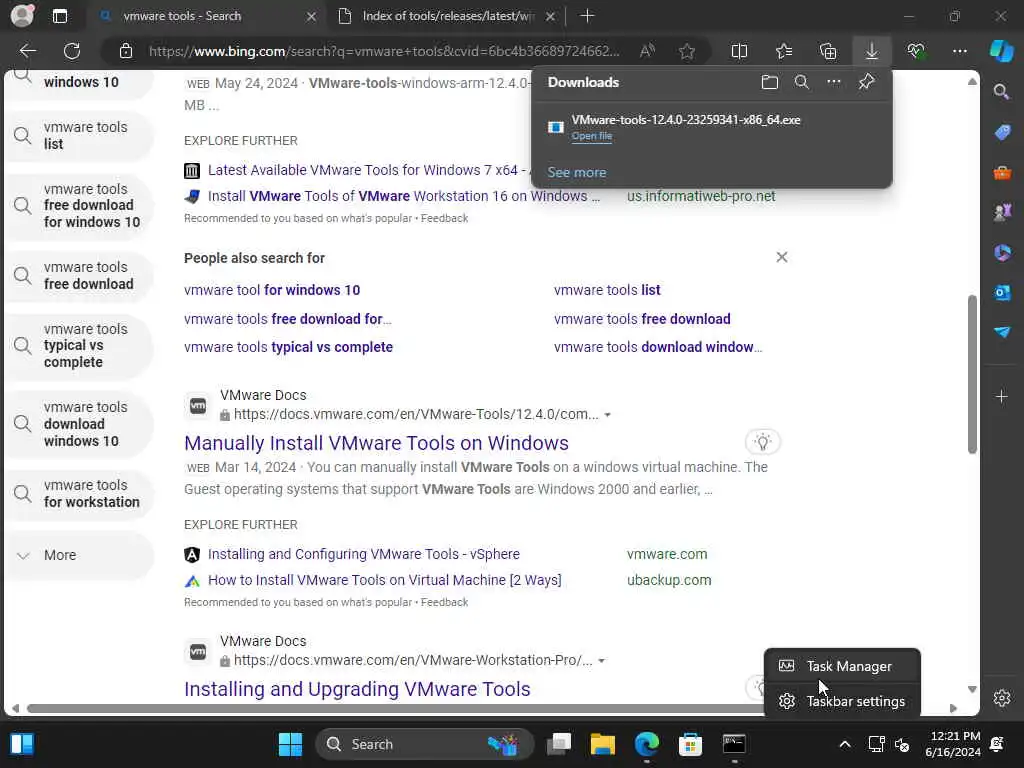Select vmware tools for workstation sidebar suggestion
Screen dimensions: 1024x768
78,494
